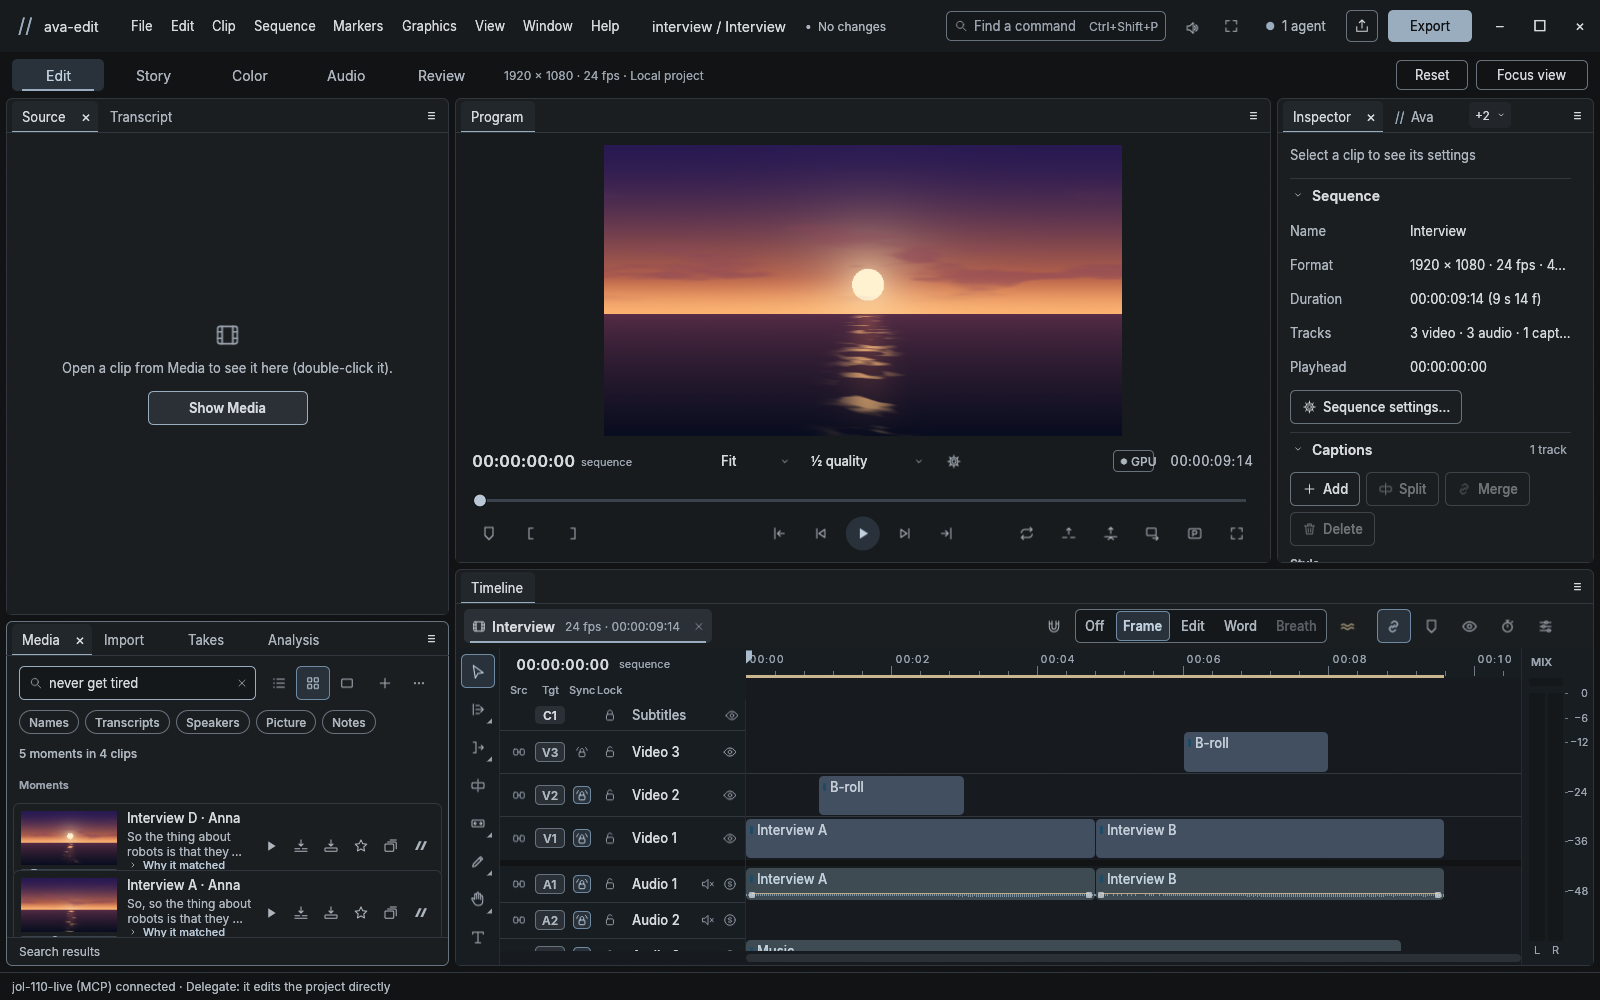Image resolution: width=1600 pixels, height=1000 pixels.
Task: Switch to the Takes tab
Action: pos(206,640)
